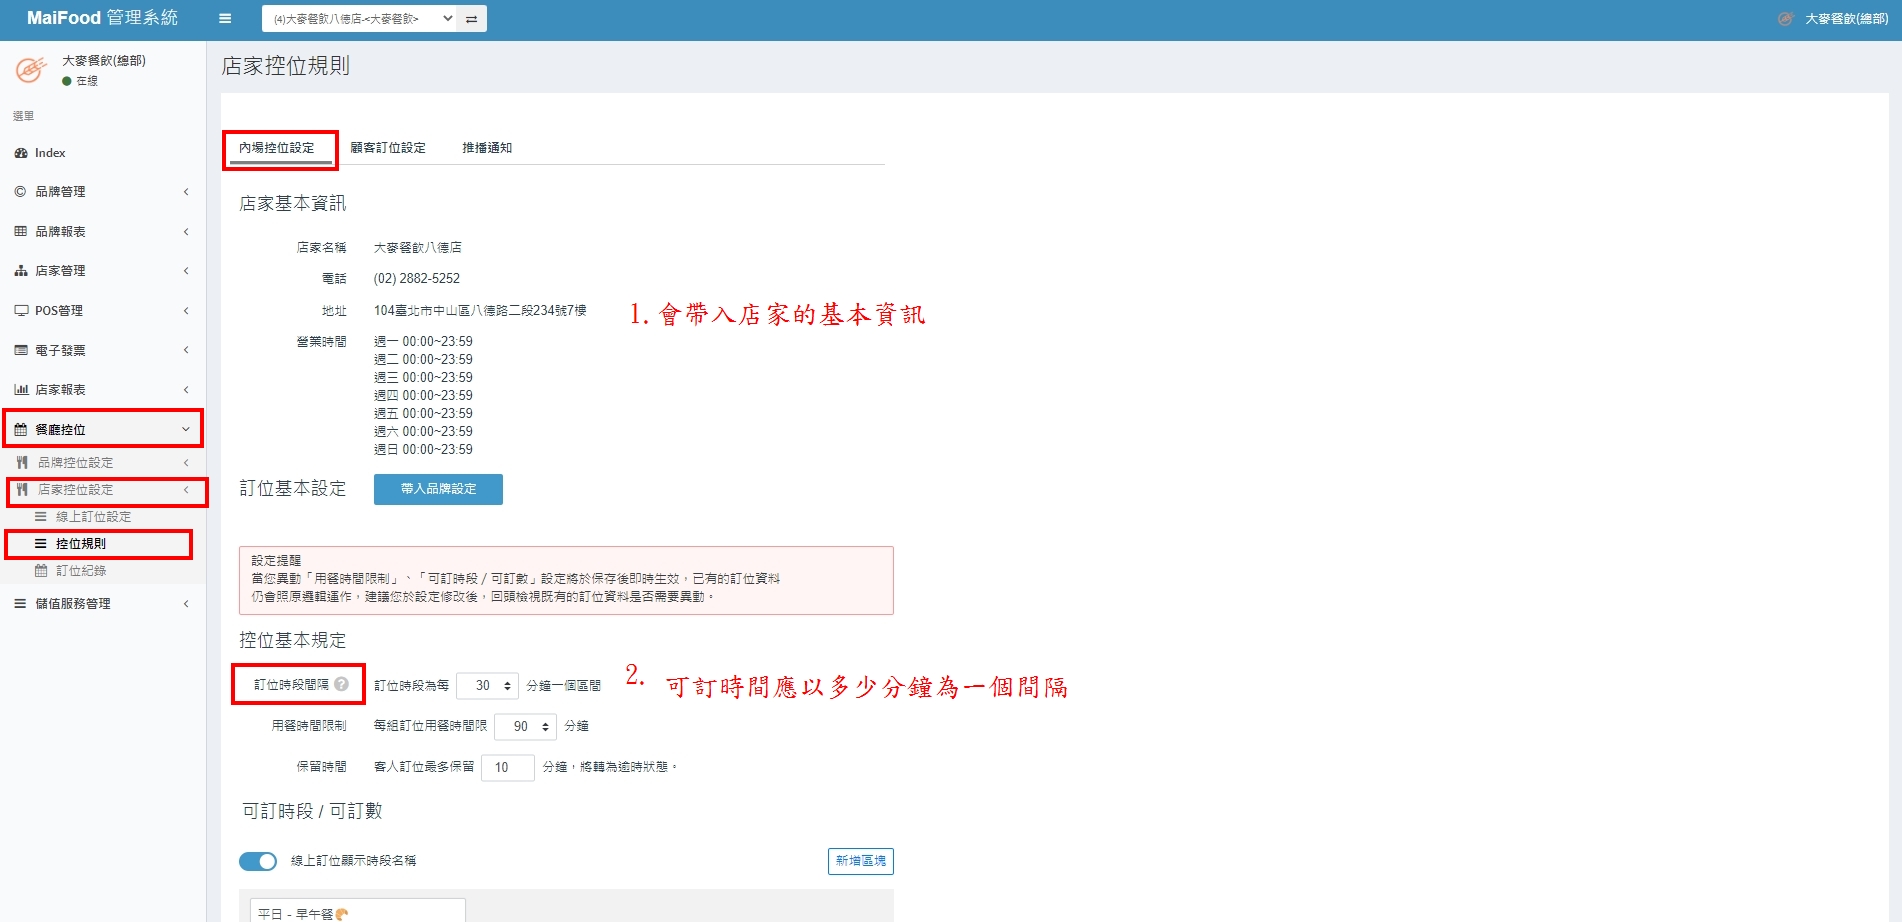Open Index dashboard in sidebar

pos(50,153)
